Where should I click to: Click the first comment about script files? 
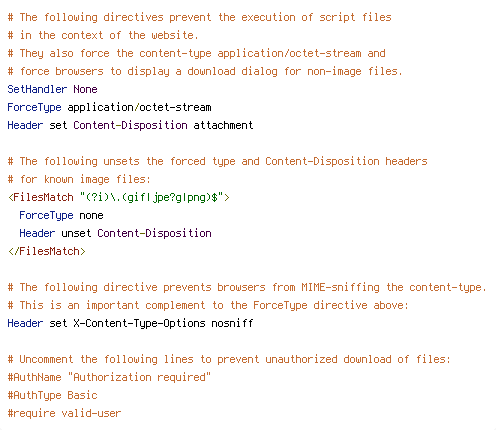pyautogui.click(x=199, y=17)
